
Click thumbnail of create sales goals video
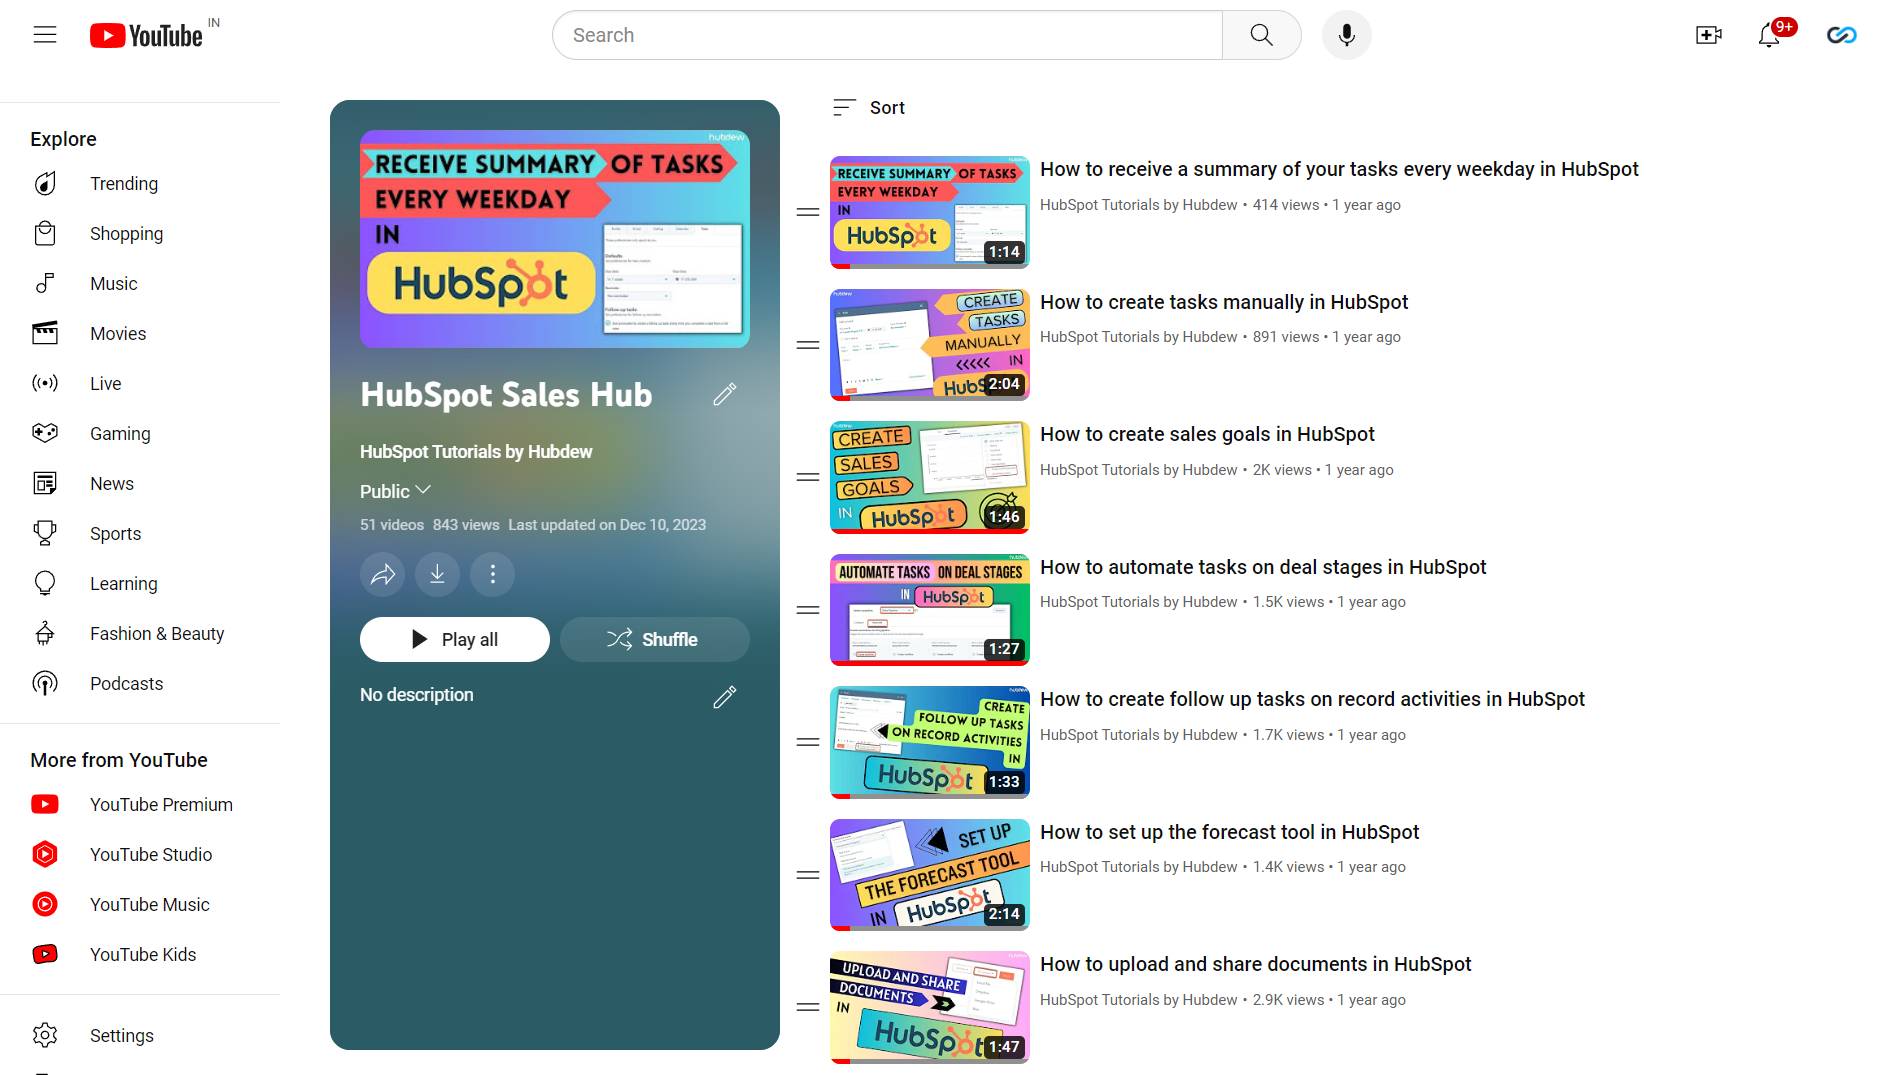(930, 477)
